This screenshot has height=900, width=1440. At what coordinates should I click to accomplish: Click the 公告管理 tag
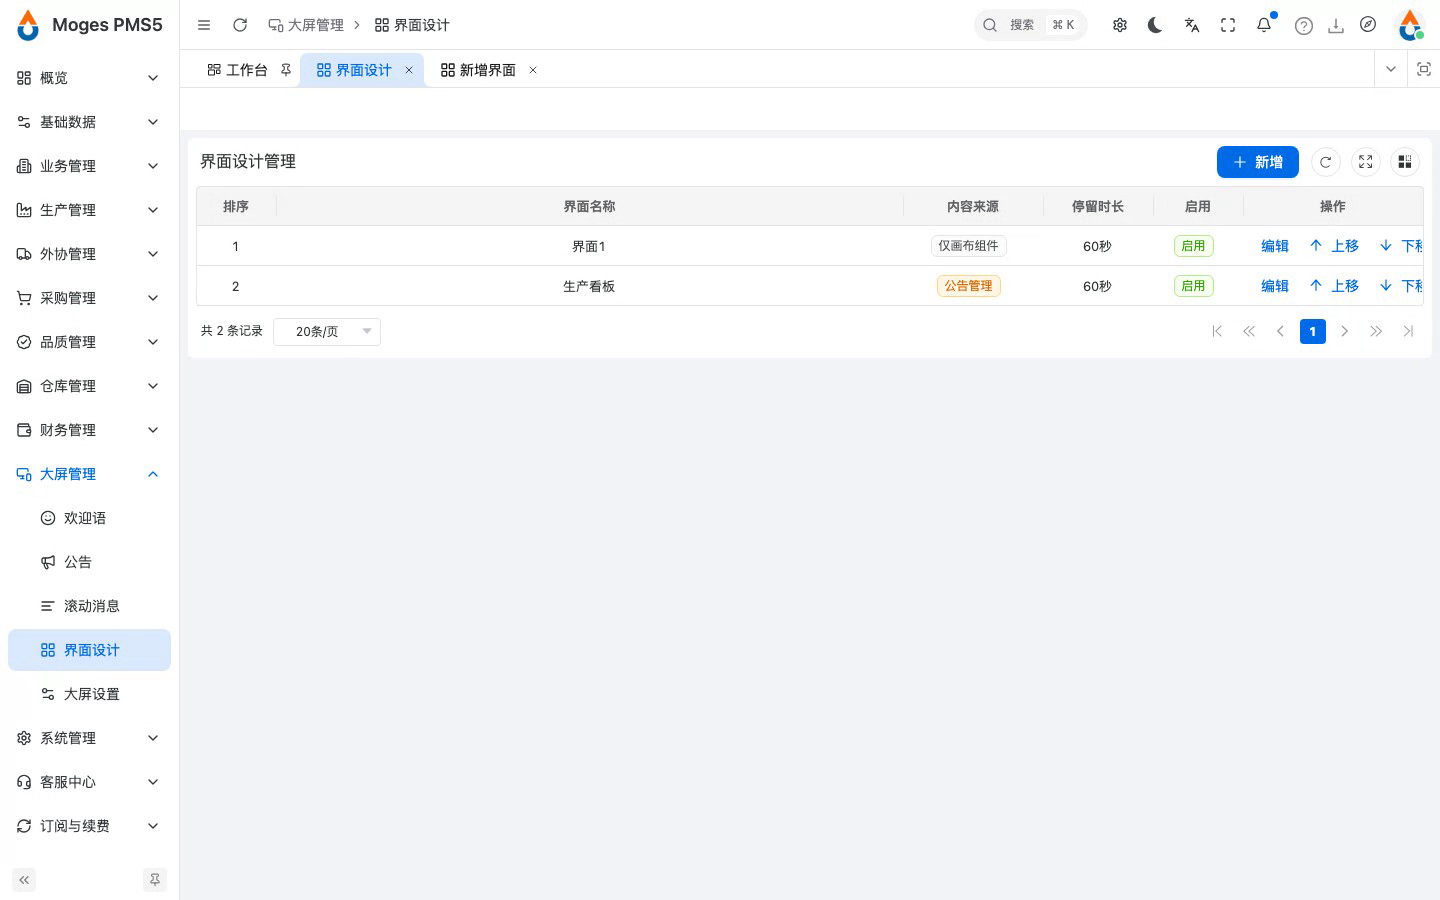tap(969, 286)
